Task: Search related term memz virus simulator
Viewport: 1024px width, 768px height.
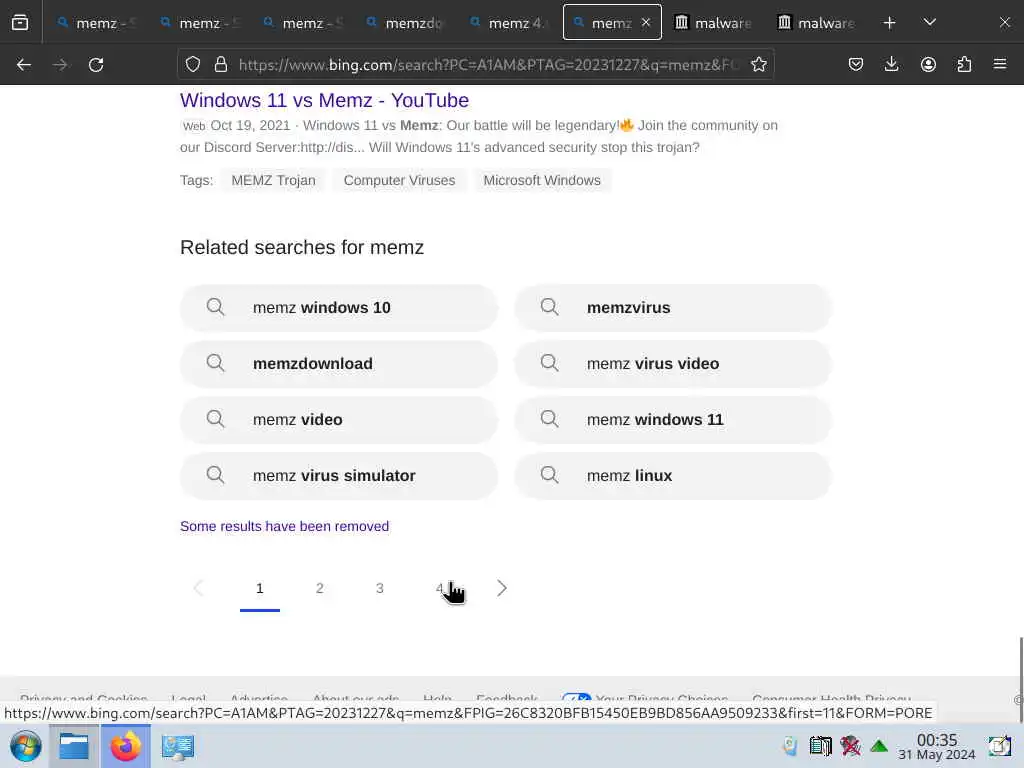Action: (x=339, y=476)
